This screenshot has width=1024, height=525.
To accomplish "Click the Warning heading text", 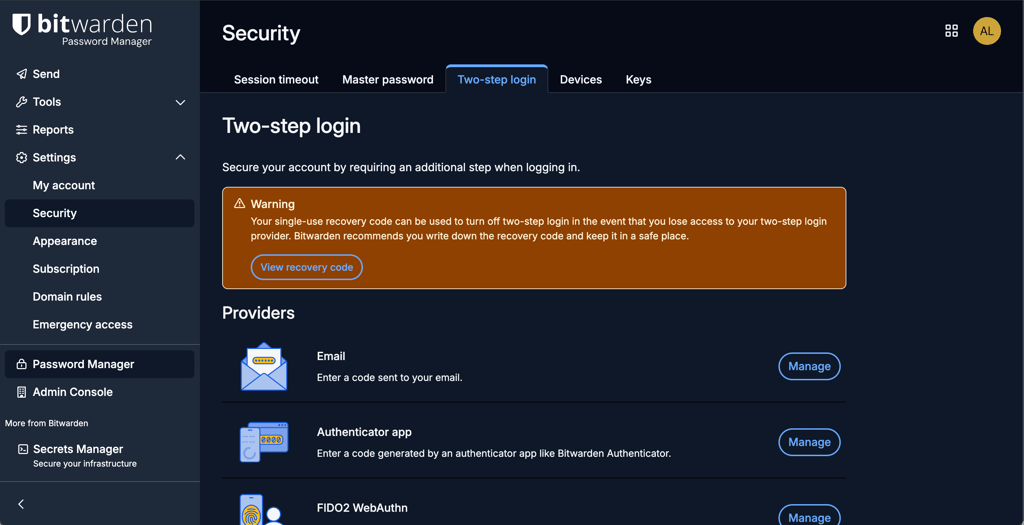I will (x=272, y=204).
